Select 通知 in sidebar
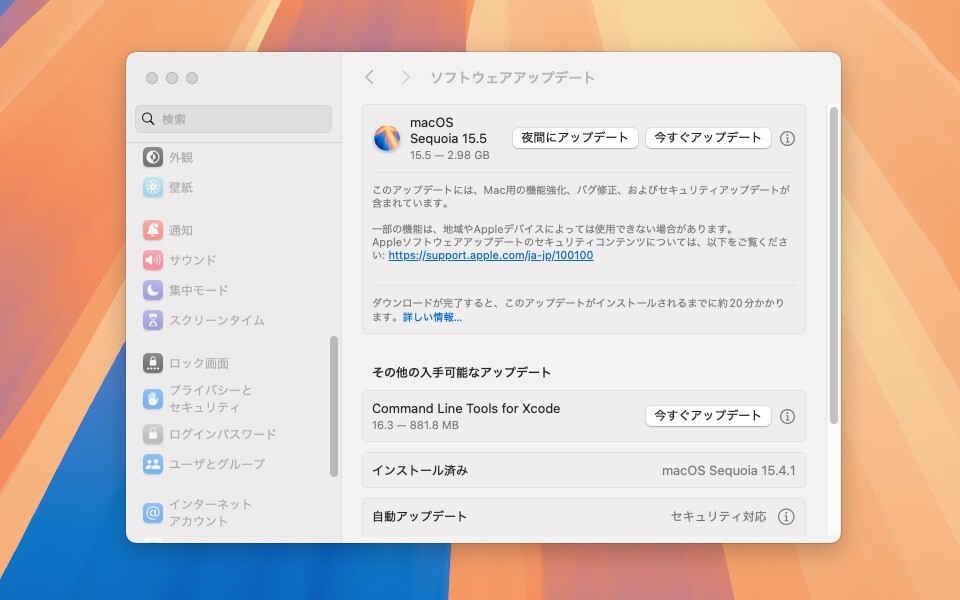 tap(181, 230)
